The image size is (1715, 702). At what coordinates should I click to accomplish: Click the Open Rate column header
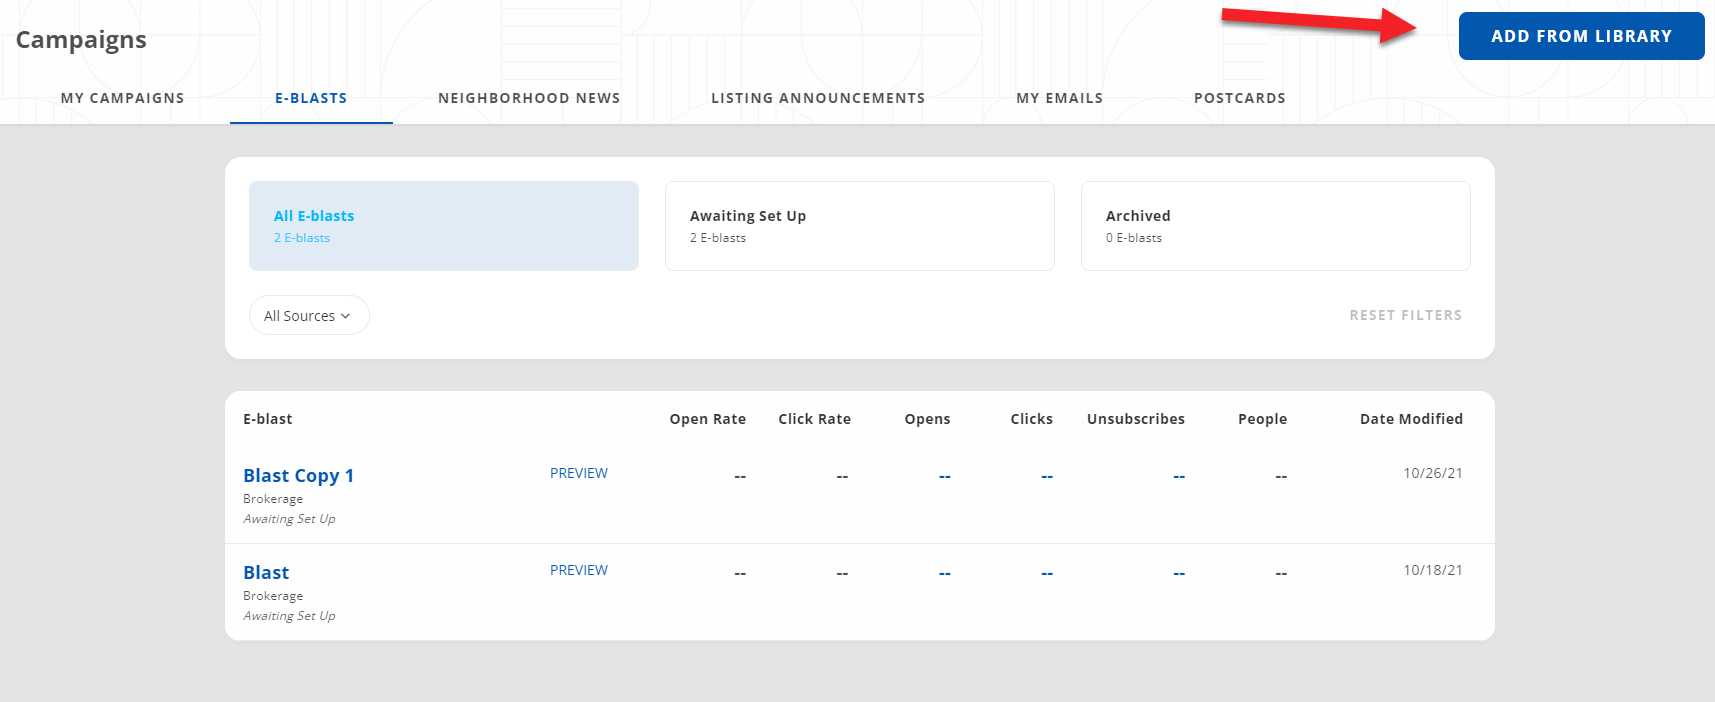707,419
